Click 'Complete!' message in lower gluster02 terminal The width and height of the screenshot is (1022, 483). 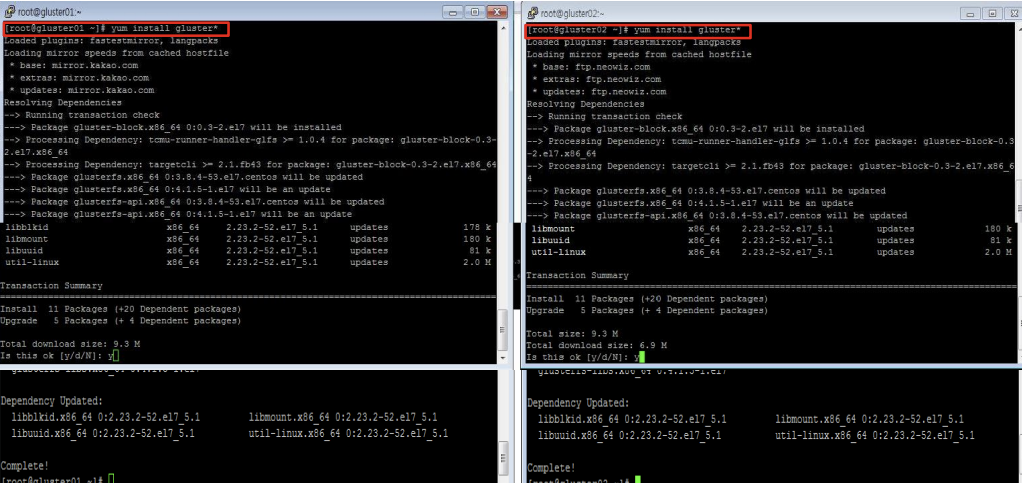click(551, 468)
